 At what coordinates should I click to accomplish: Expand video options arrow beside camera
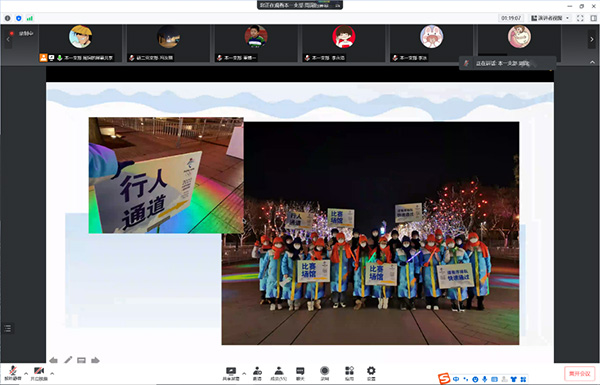[x=52, y=373]
